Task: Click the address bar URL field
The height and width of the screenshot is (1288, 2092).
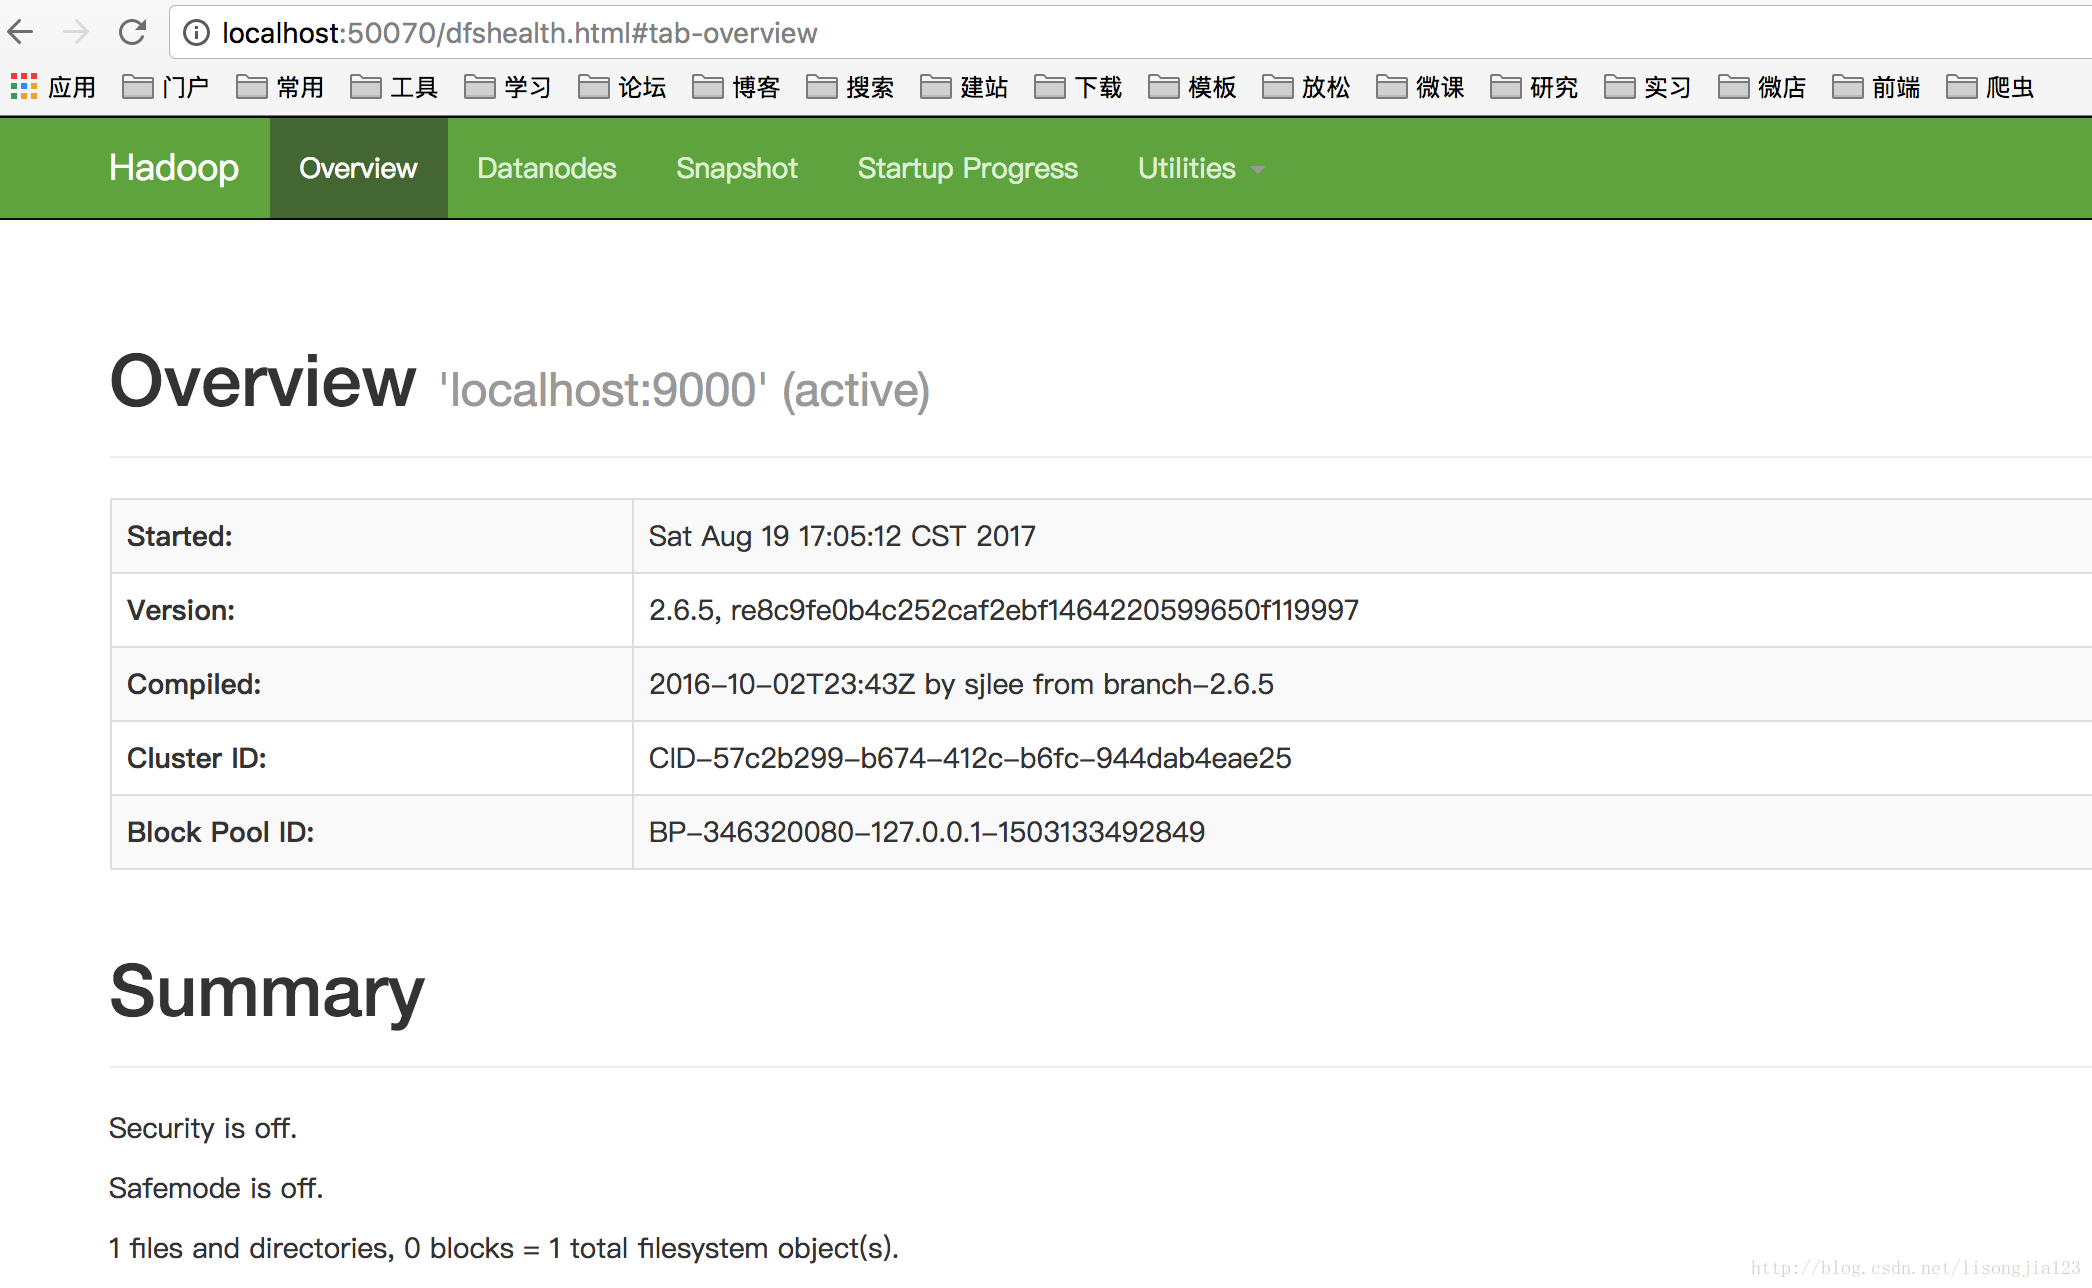Action: (x=1130, y=33)
